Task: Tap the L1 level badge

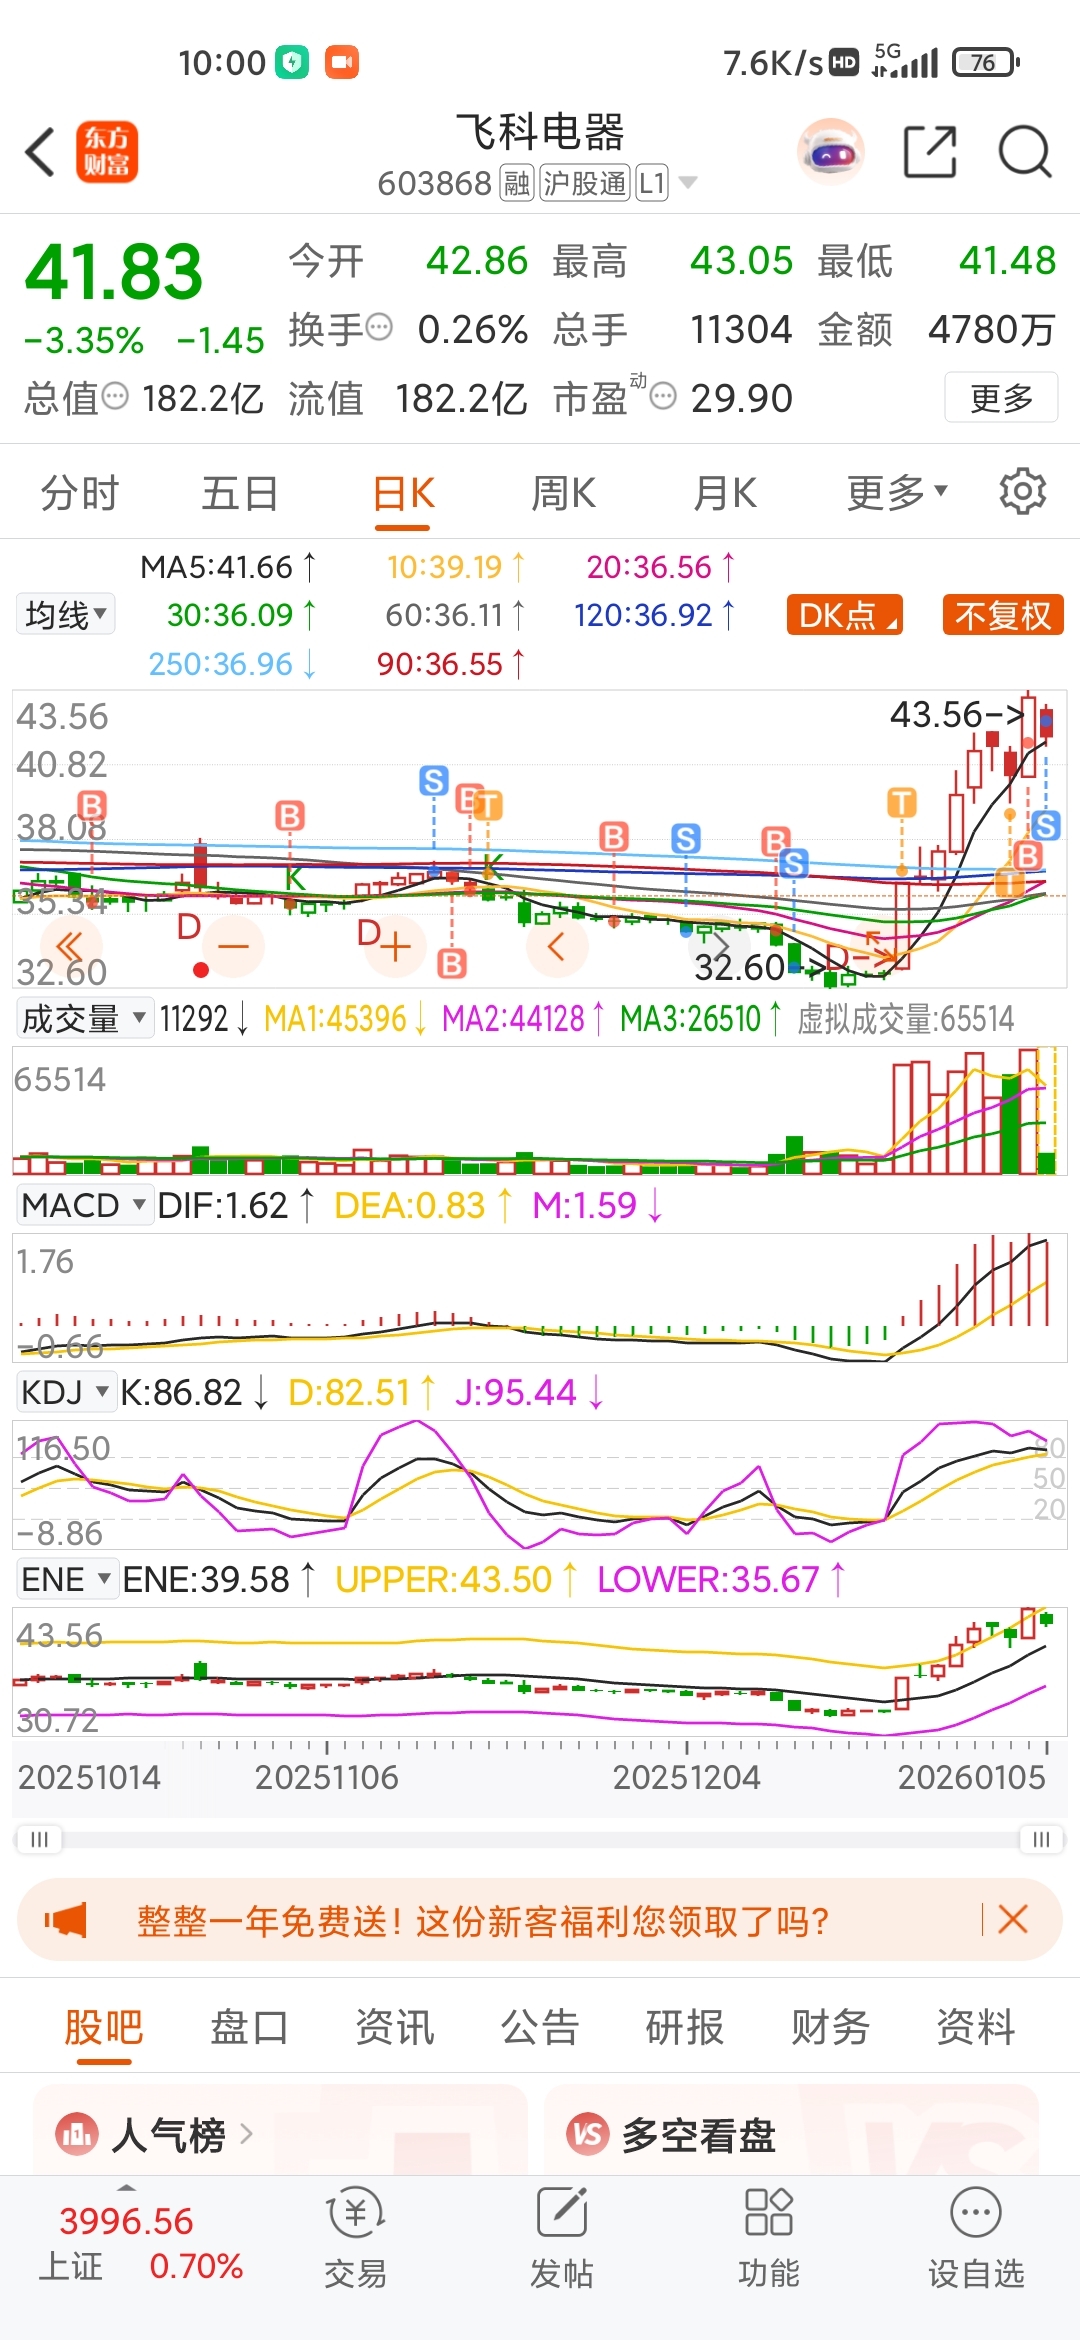Action: pyautogui.click(x=652, y=184)
